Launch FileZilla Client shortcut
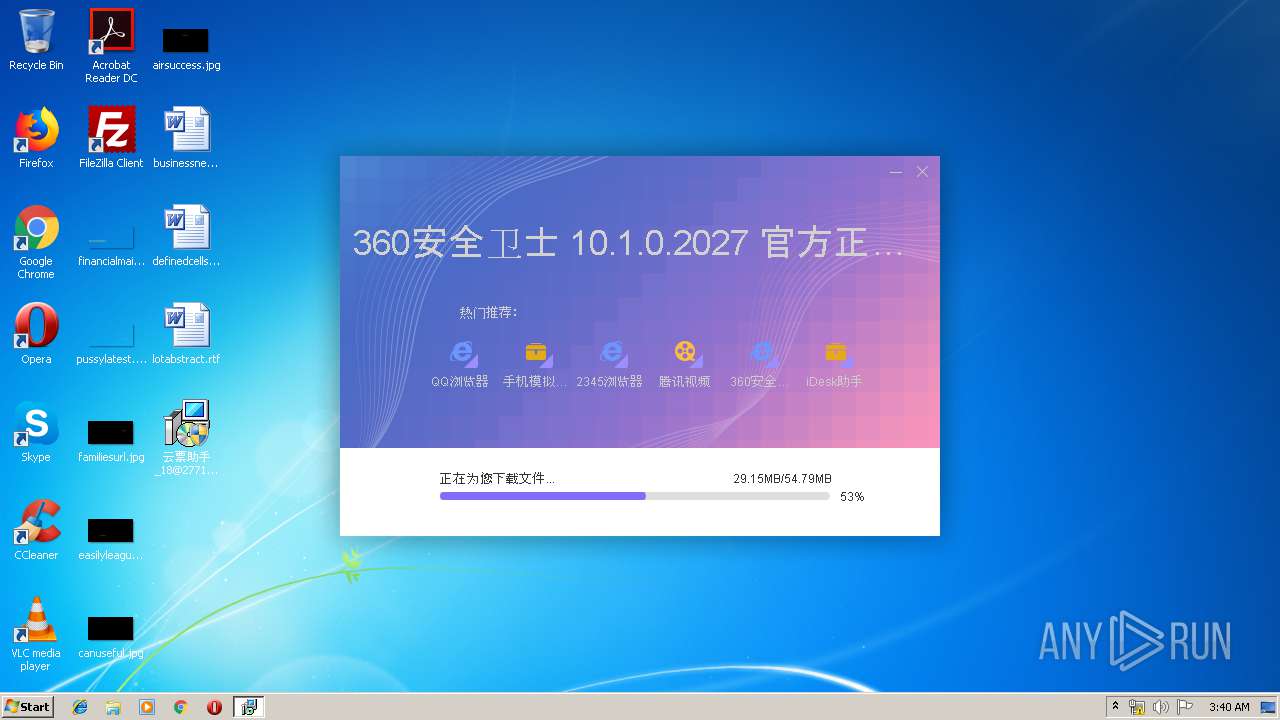The height and width of the screenshot is (720, 1280). tap(111, 138)
